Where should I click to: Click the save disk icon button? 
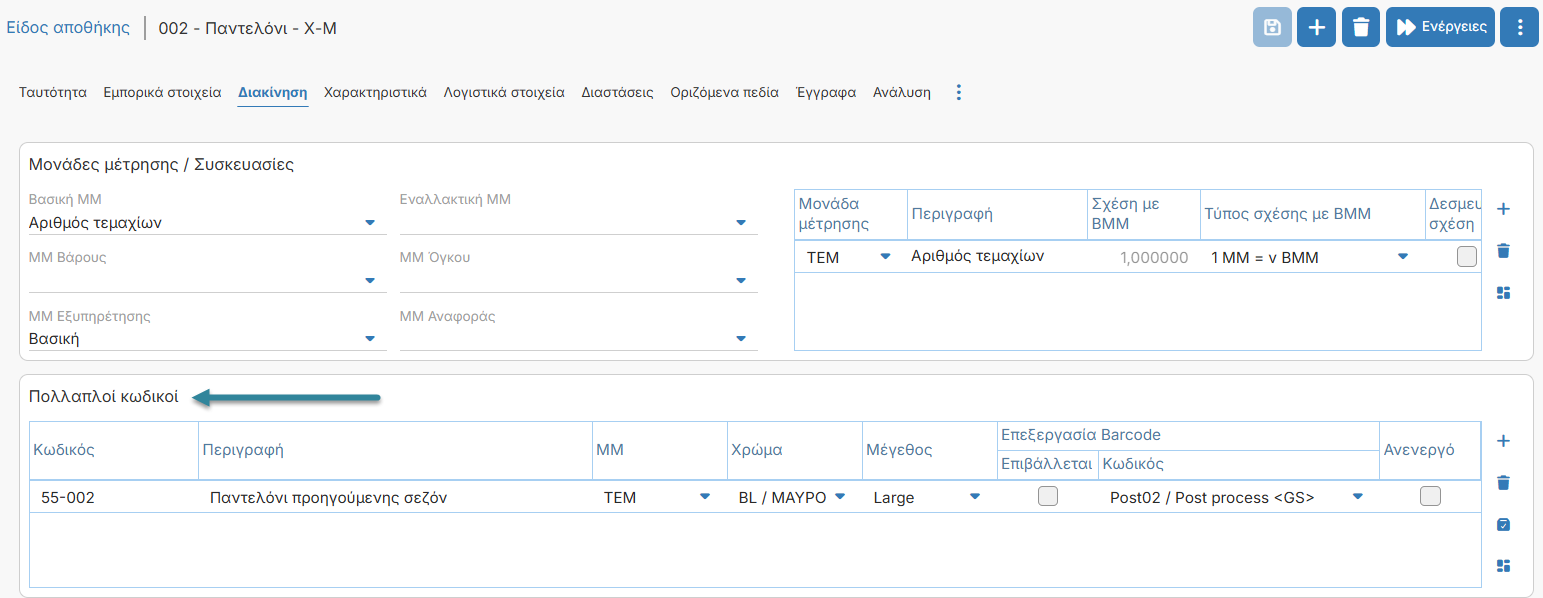pyautogui.click(x=1272, y=27)
